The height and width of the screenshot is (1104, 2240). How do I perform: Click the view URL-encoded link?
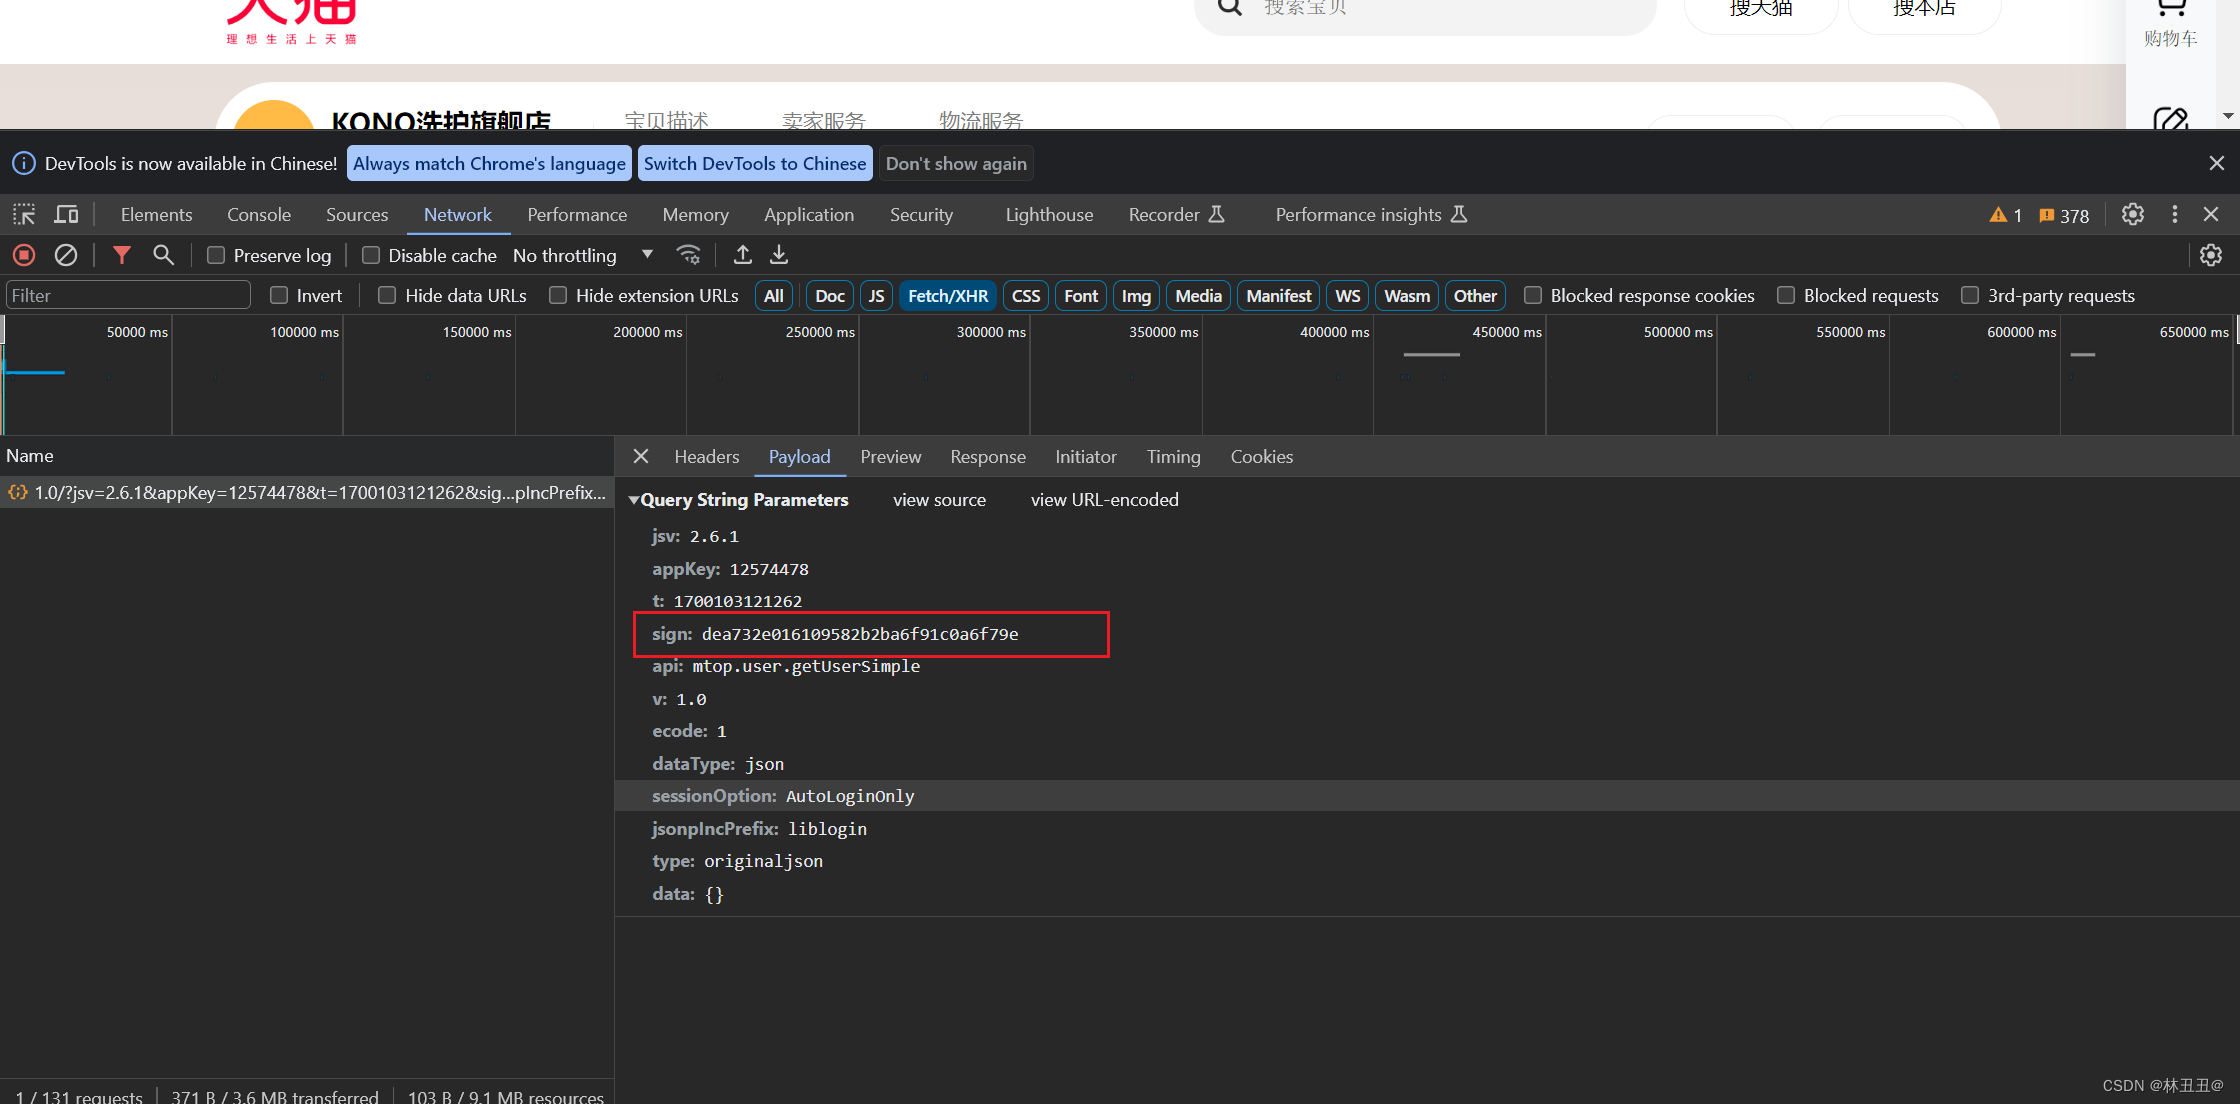tap(1104, 500)
